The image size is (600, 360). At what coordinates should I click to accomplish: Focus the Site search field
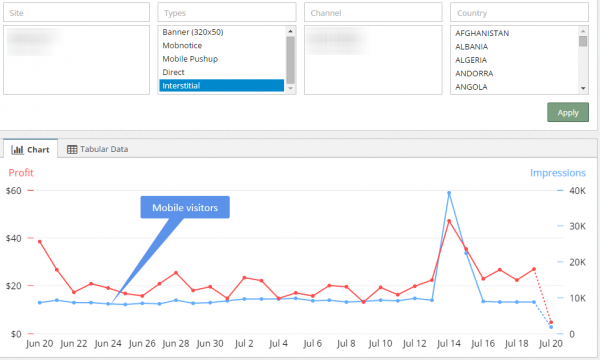tap(77, 13)
